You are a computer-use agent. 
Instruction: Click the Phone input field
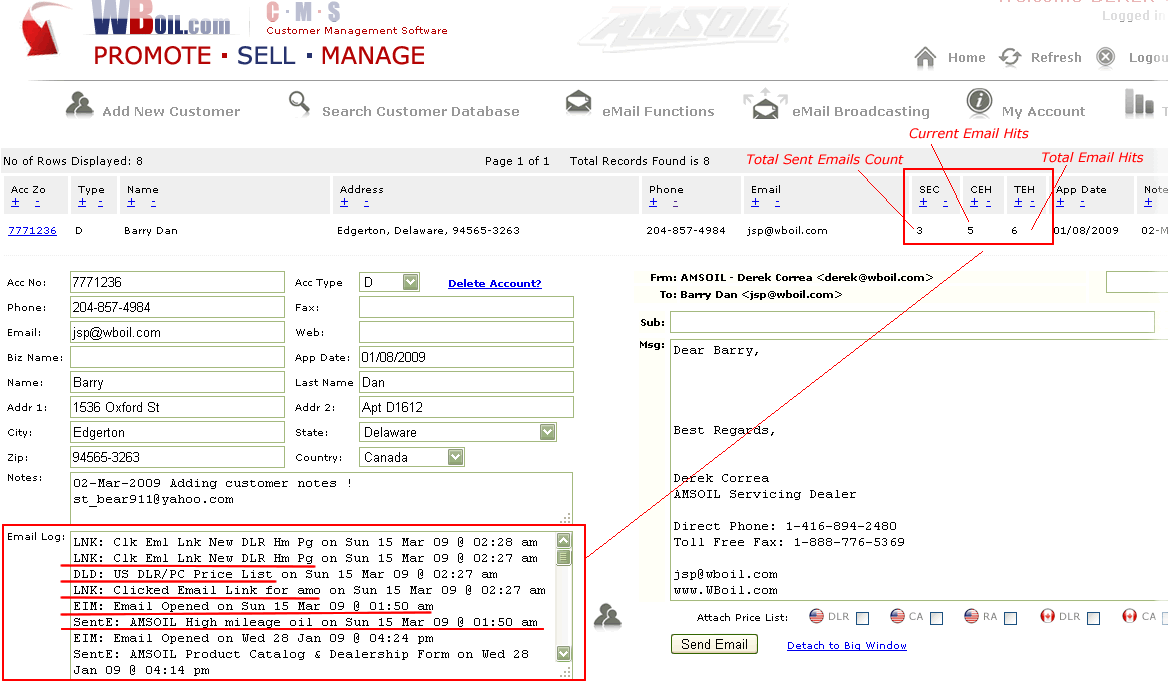177,307
